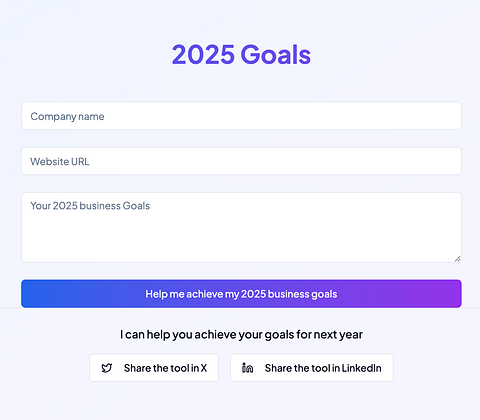Click inside the 2025 business Goals textarea
Viewport: 480px width, 420px height.
click(x=241, y=227)
